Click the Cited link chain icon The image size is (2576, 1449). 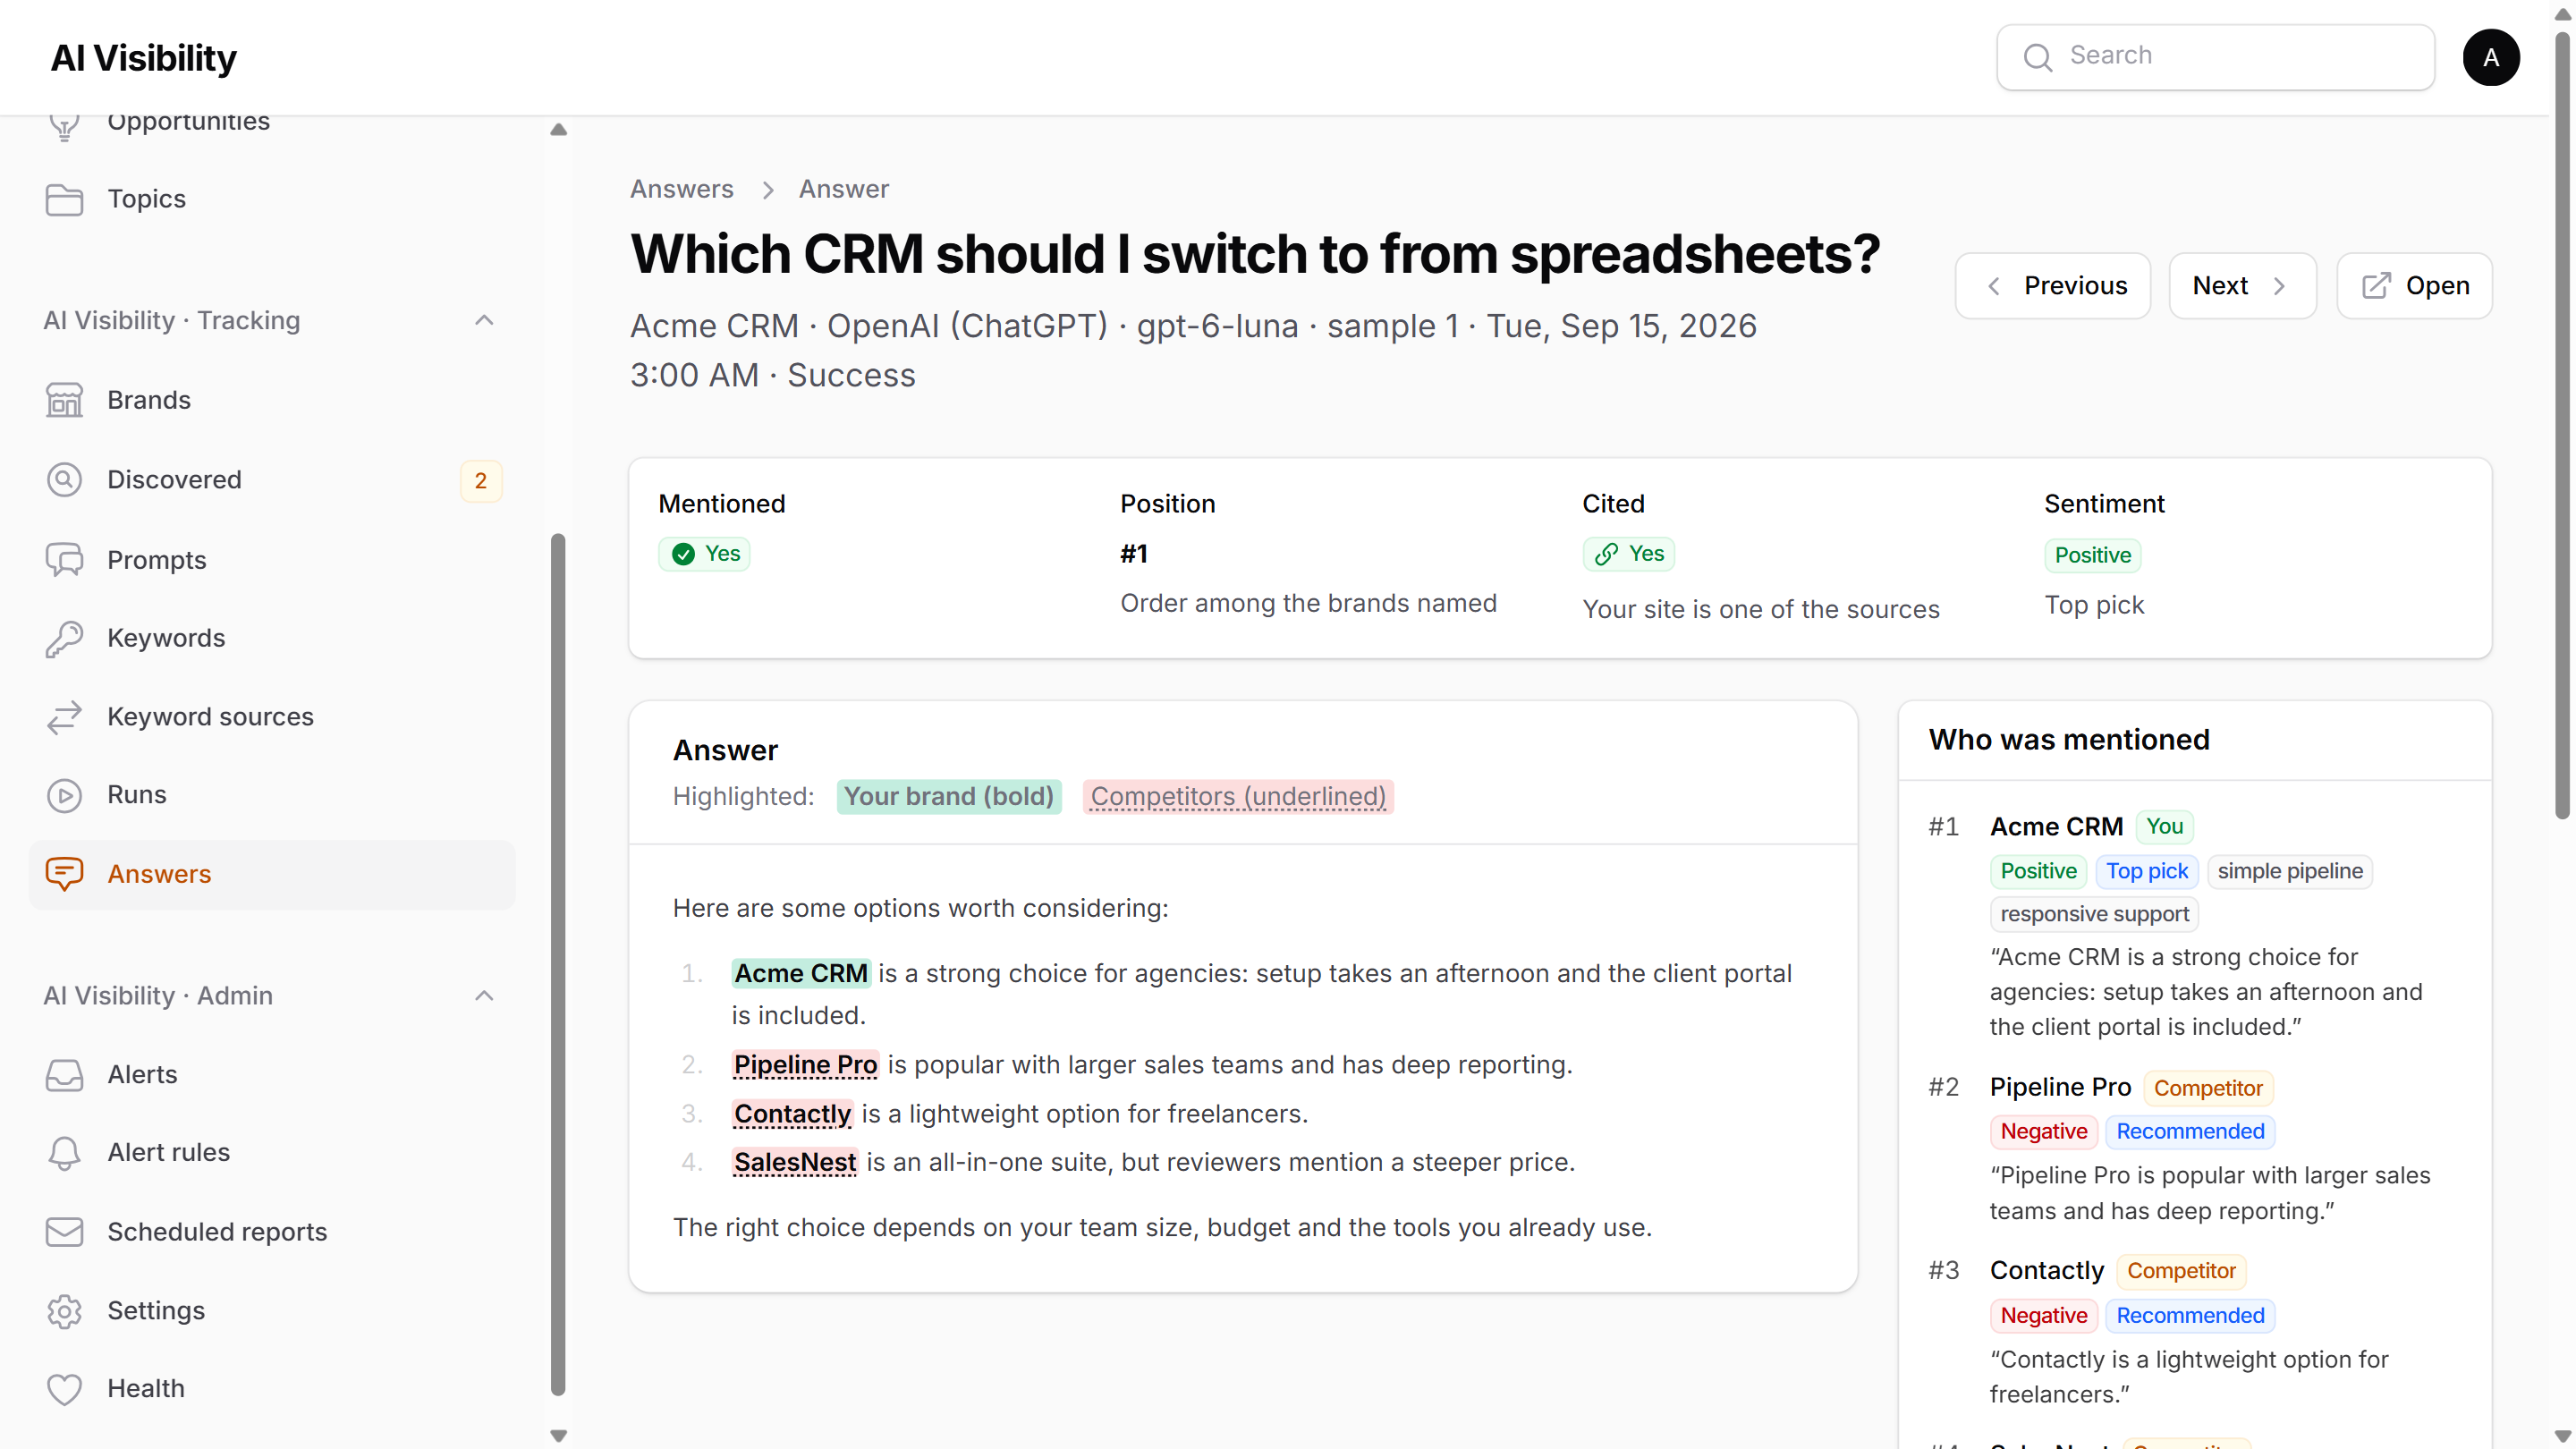pos(1606,554)
